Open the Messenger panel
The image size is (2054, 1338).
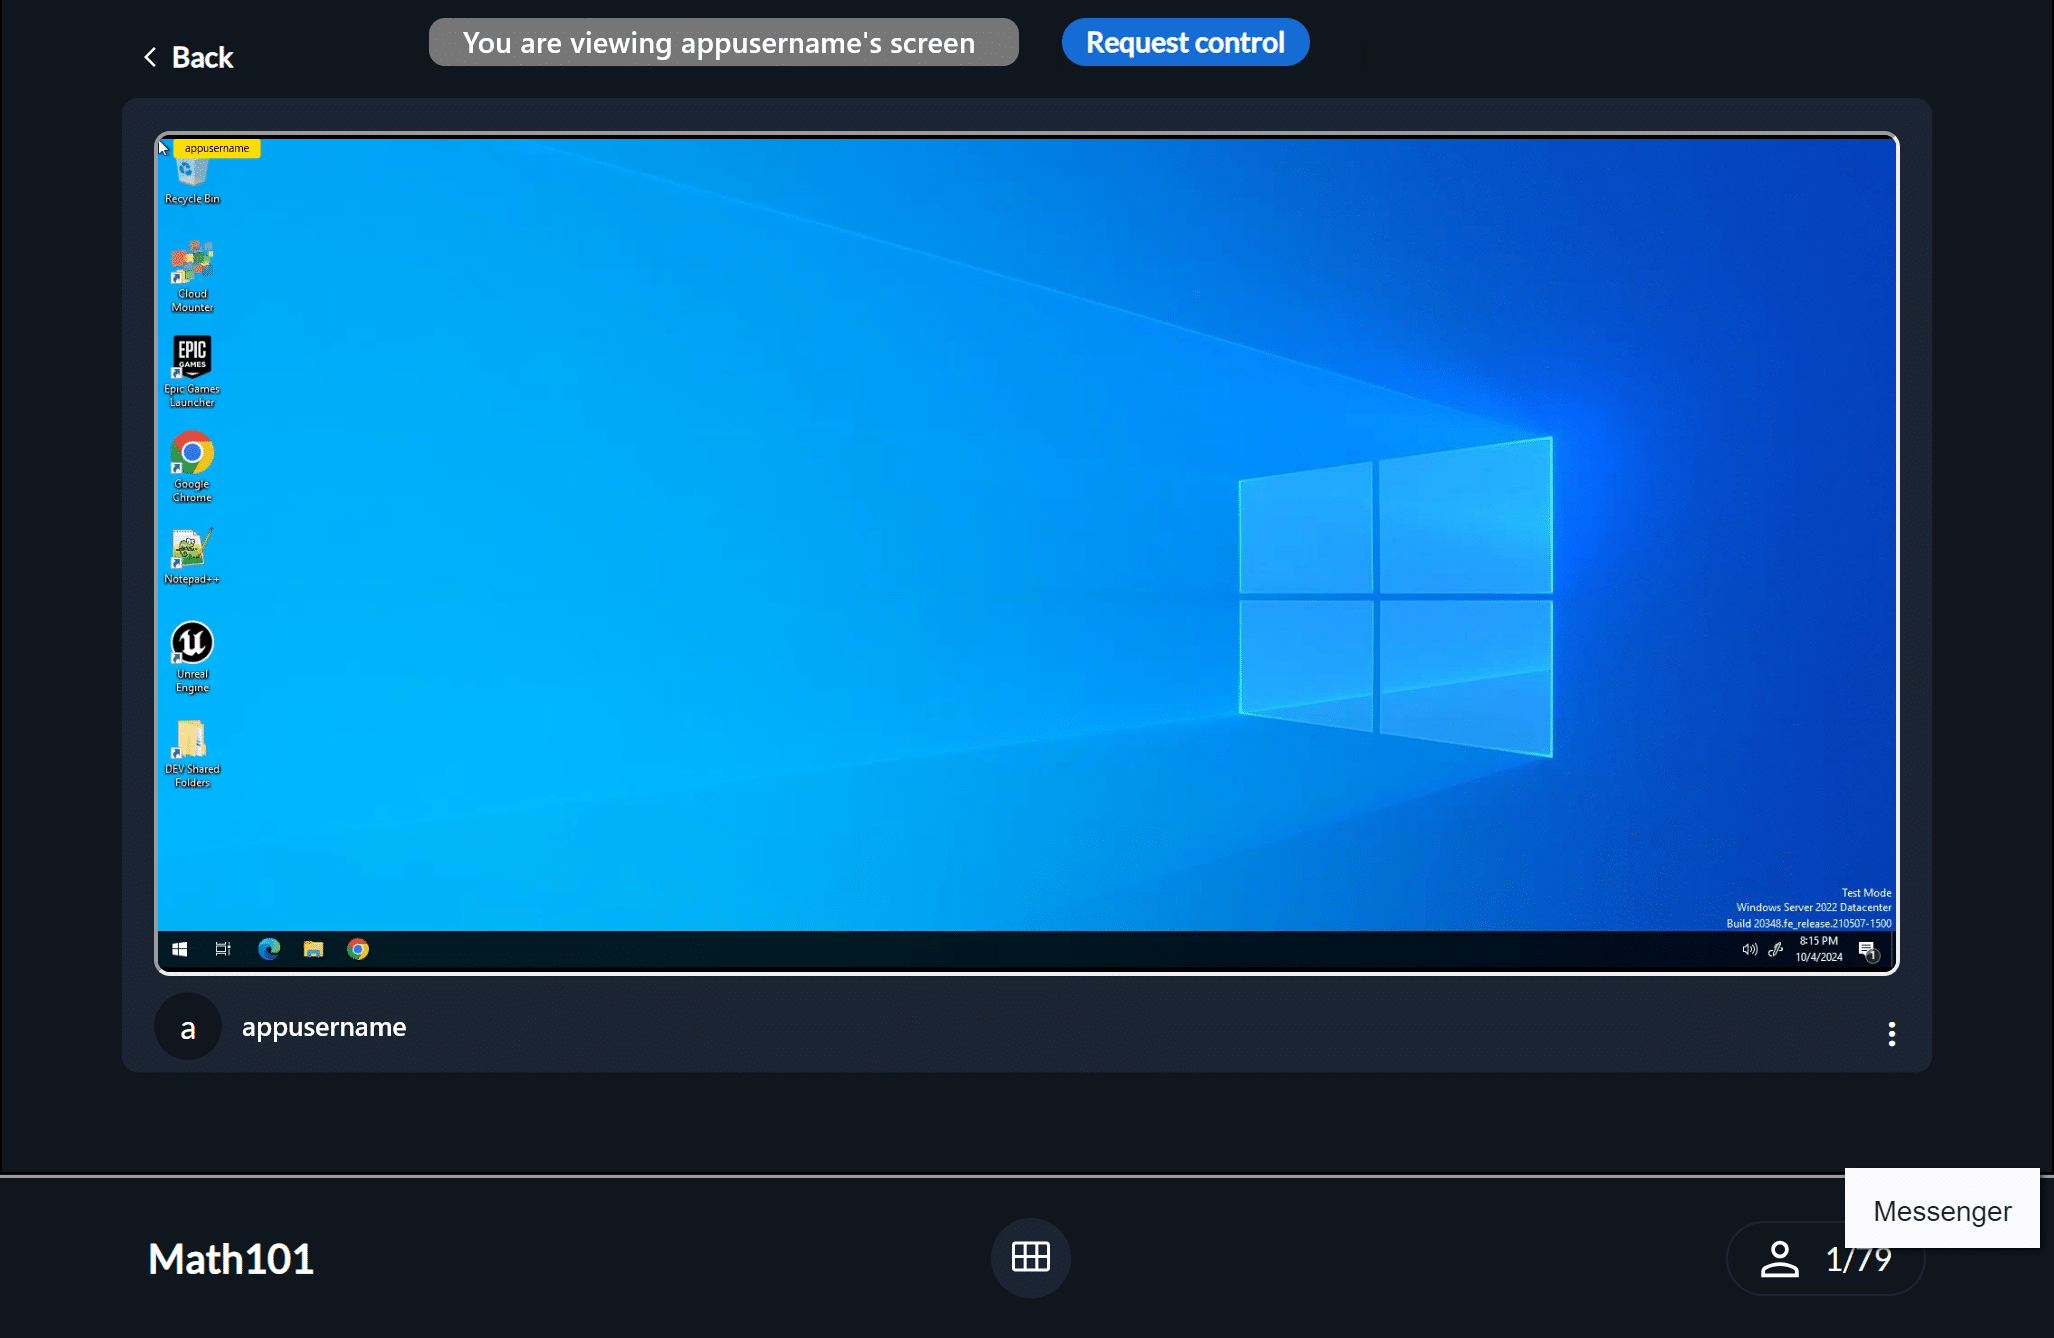[1941, 1211]
